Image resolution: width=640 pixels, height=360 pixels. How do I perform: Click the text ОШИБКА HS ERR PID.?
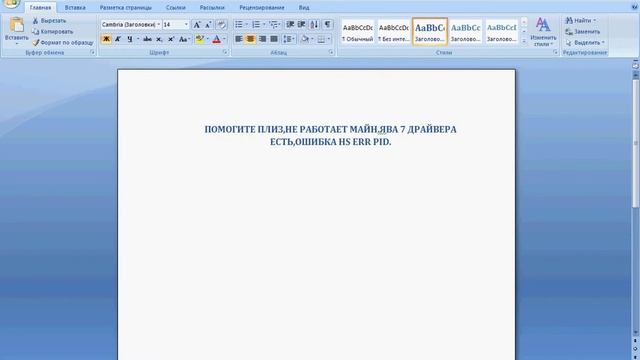(343, 142)
